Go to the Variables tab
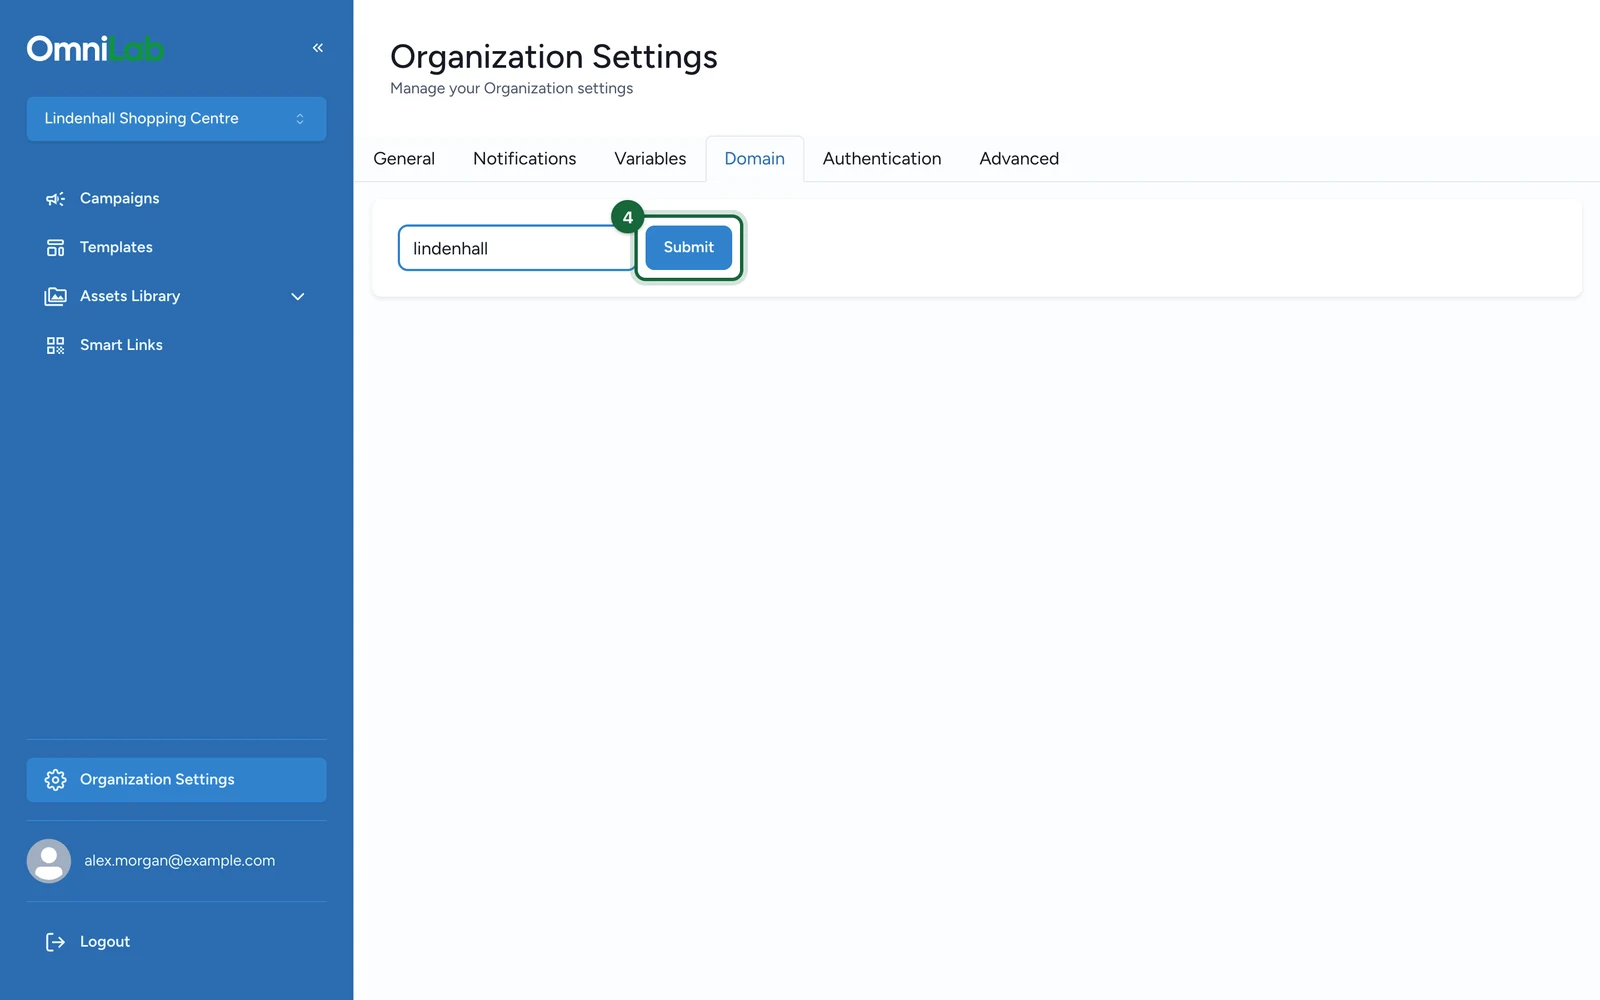 click(x=650, y=159)
